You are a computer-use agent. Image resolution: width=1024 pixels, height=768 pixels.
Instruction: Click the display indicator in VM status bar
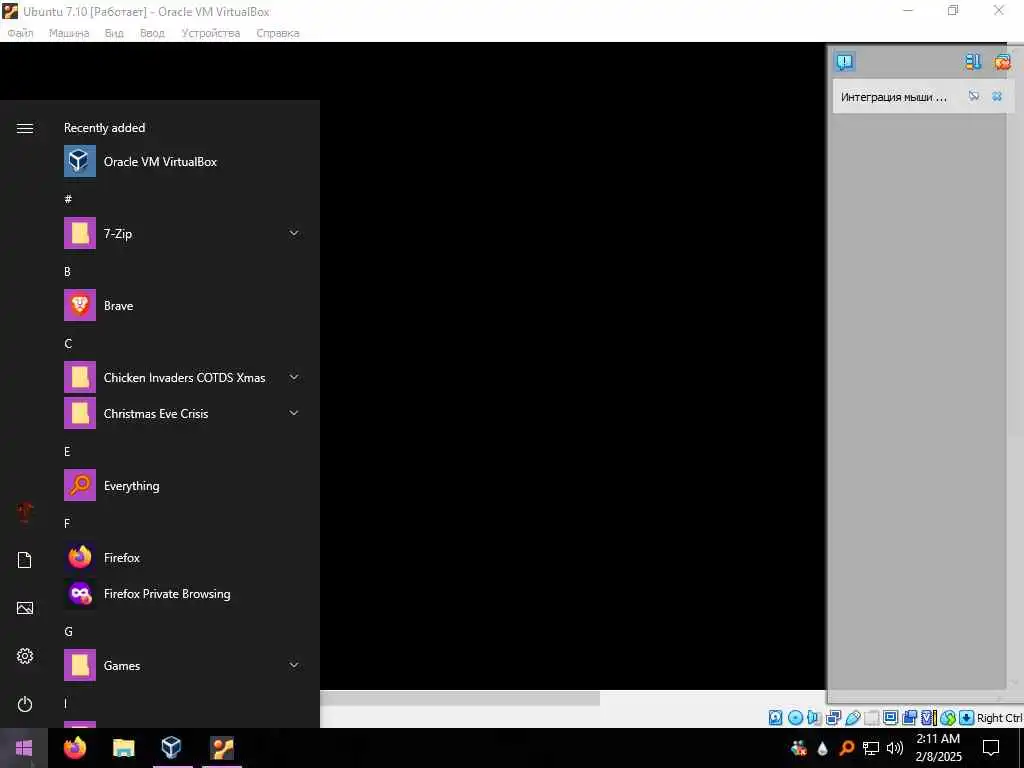pos(890,718)
